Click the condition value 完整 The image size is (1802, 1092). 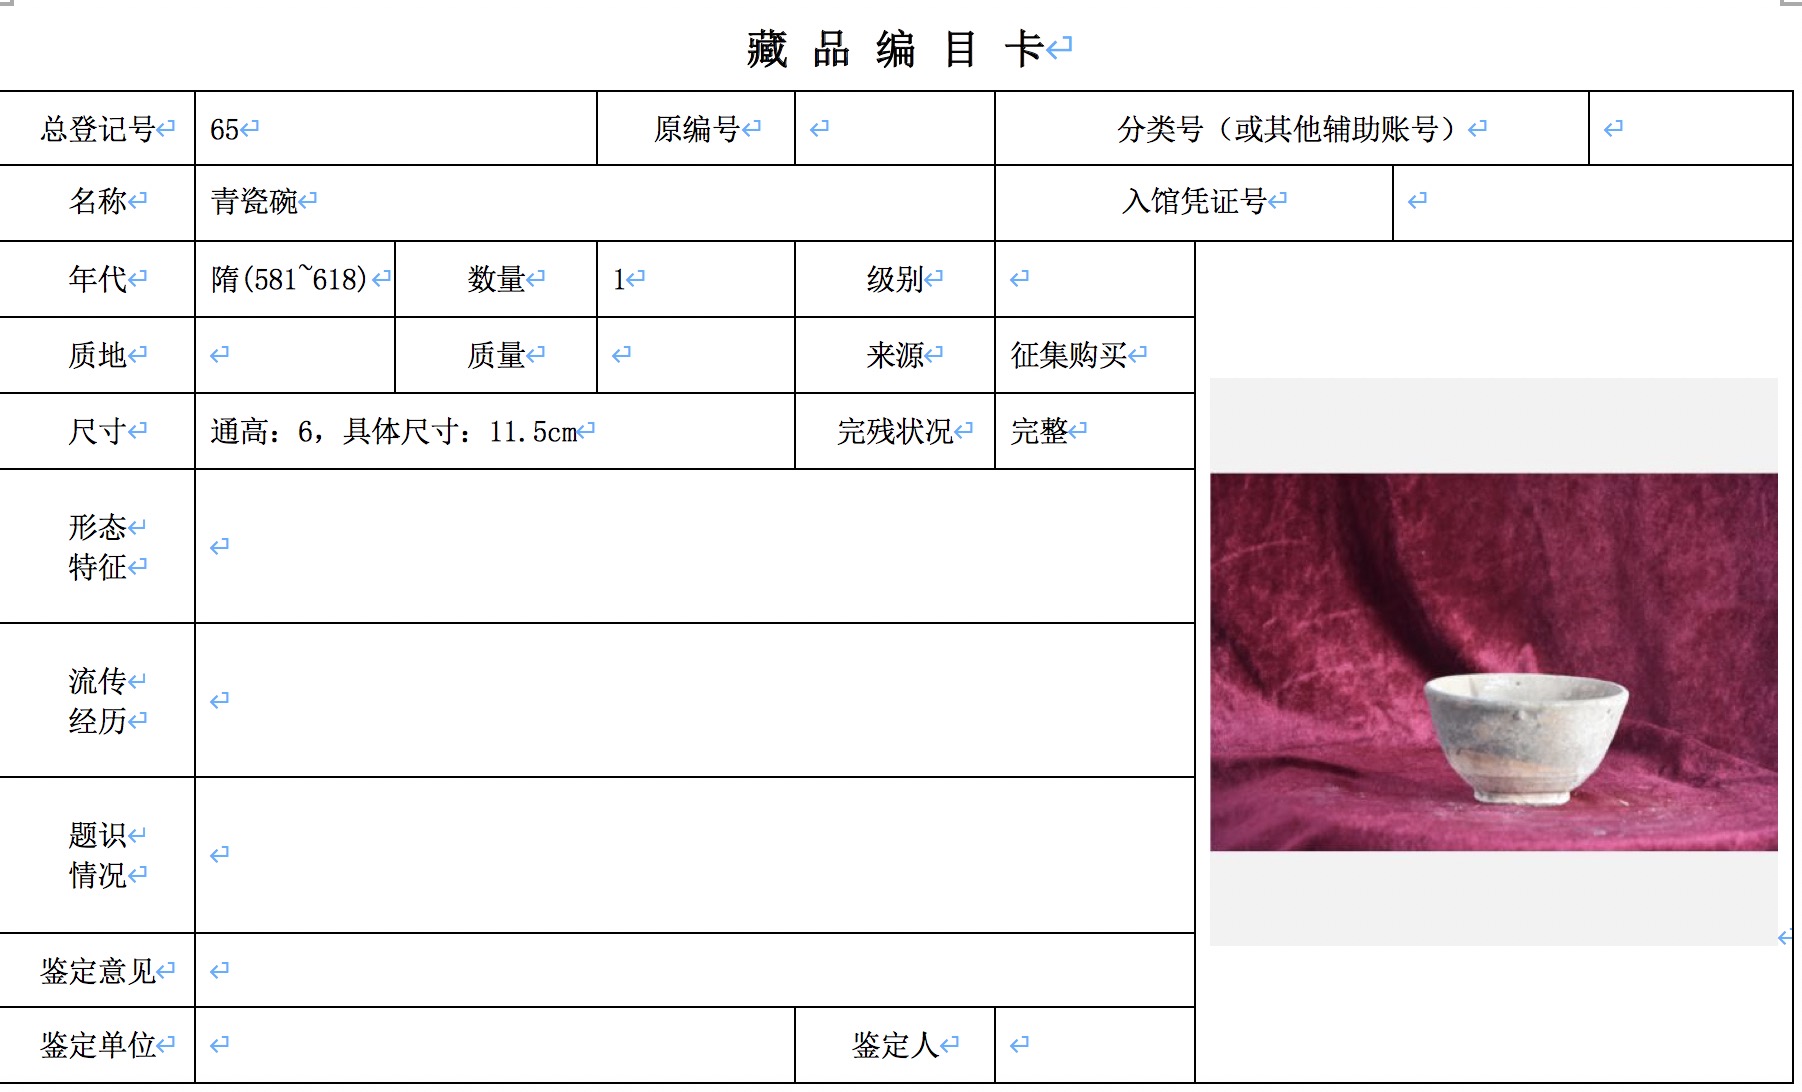pos(1039,431)
